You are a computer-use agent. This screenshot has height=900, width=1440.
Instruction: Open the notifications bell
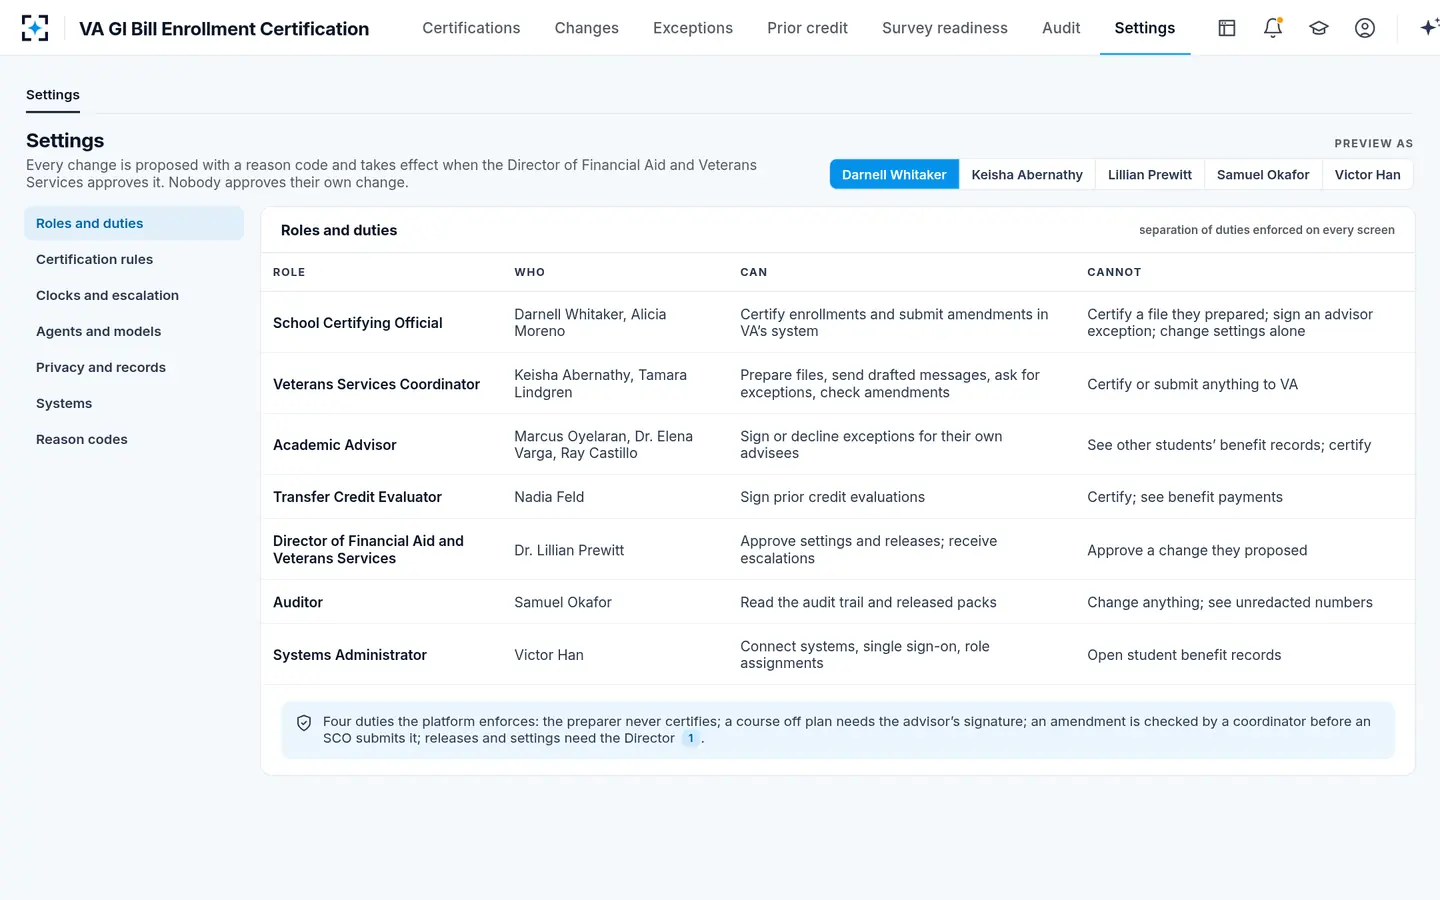(1273, 28)
